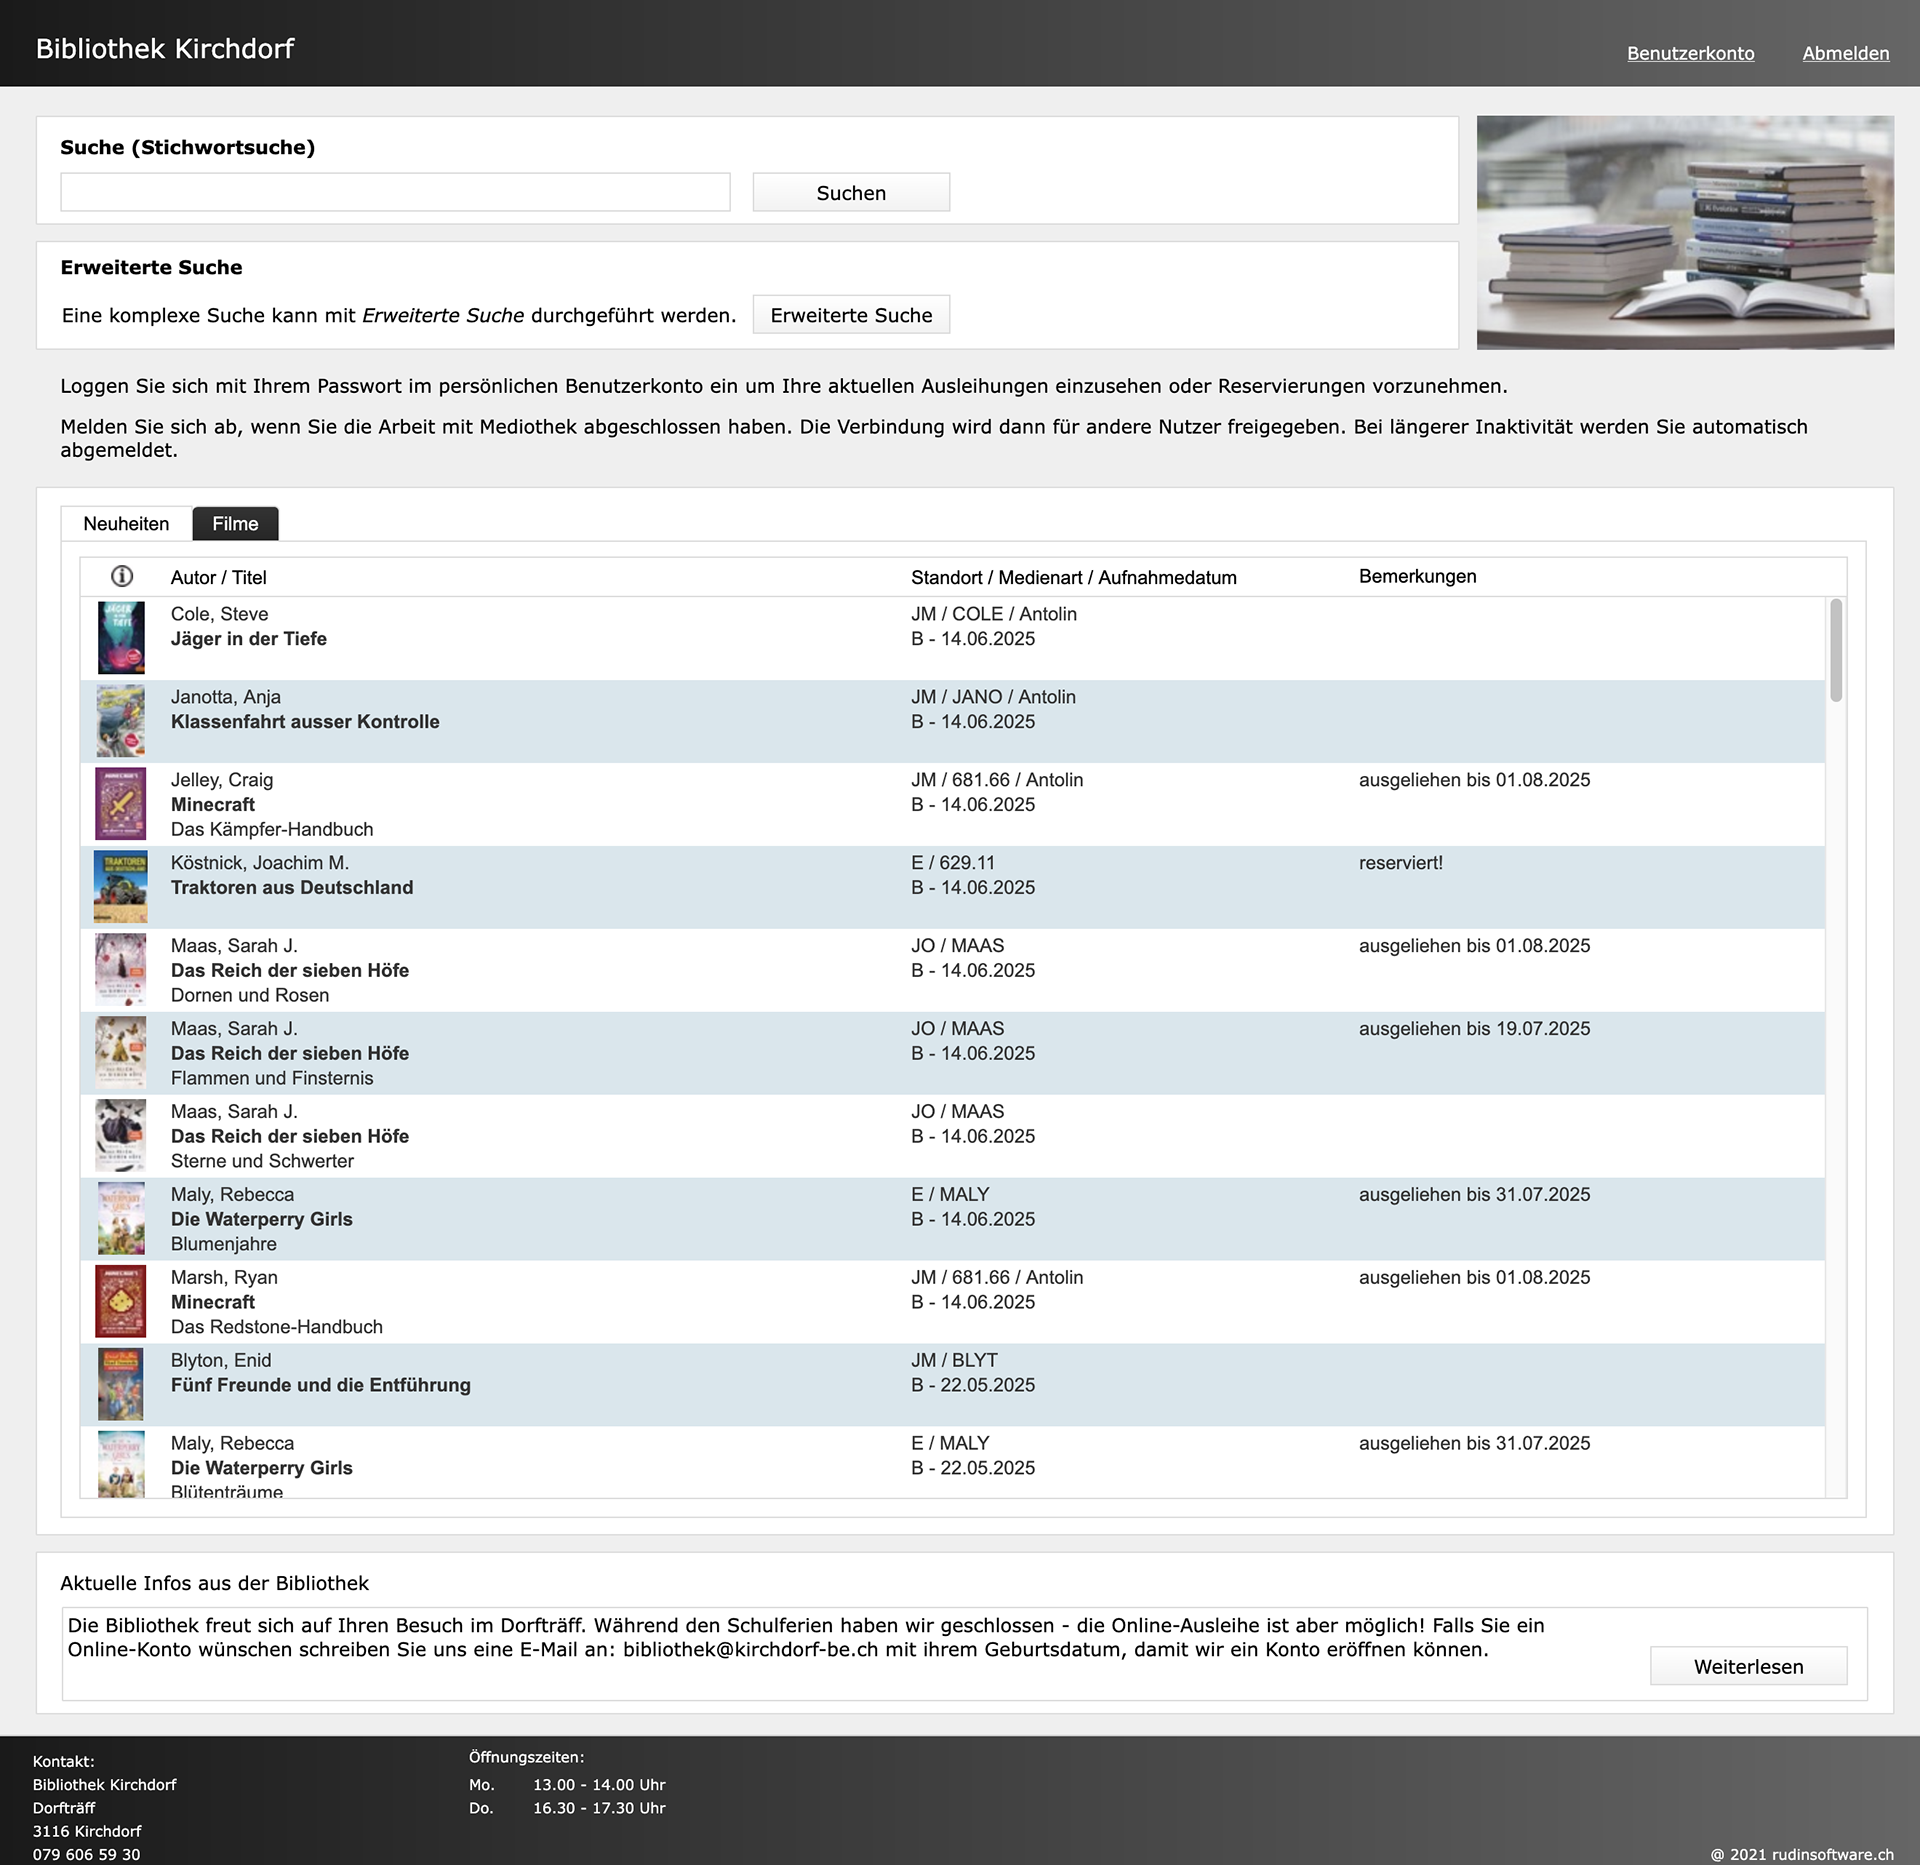The height and width of the screenshot is (1865, 1920).
Task: Click author Marsh, Ryan
Action: click(x=224, y=1277)
